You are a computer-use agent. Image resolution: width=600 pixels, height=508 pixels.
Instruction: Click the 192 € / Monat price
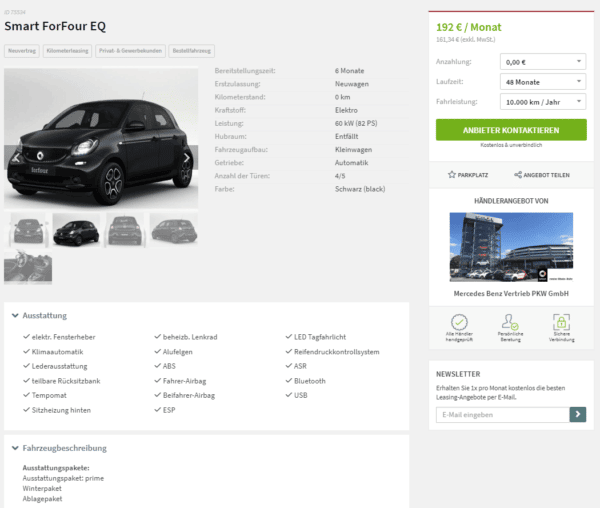468,27
